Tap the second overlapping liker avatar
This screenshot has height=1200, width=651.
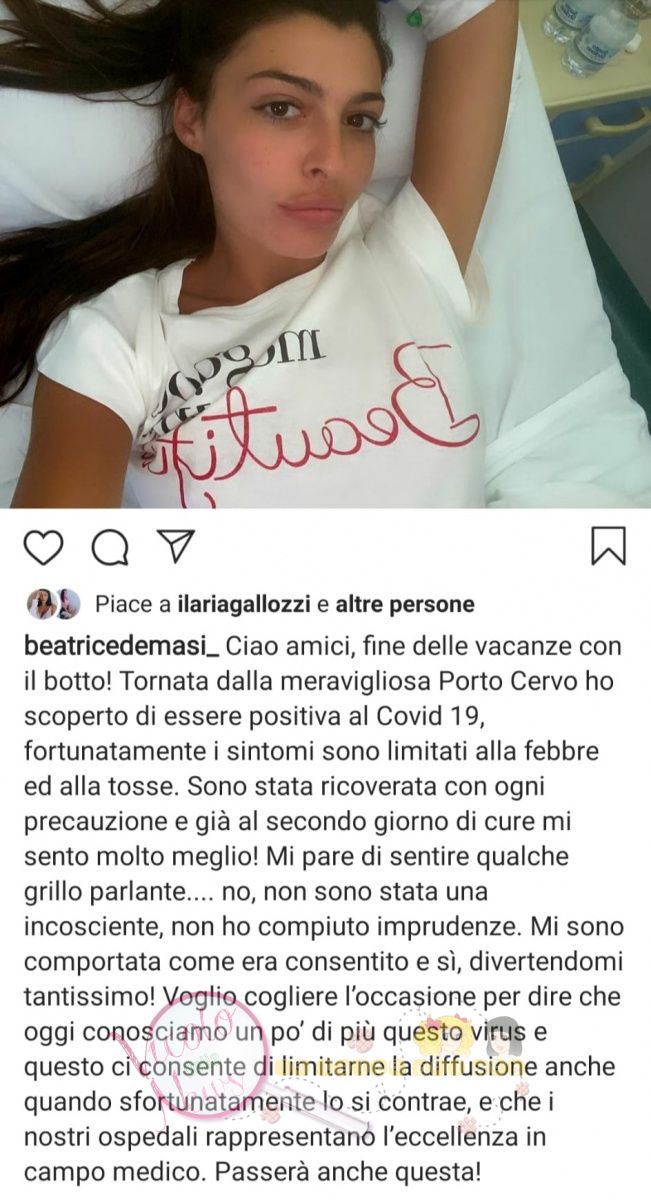67,604
